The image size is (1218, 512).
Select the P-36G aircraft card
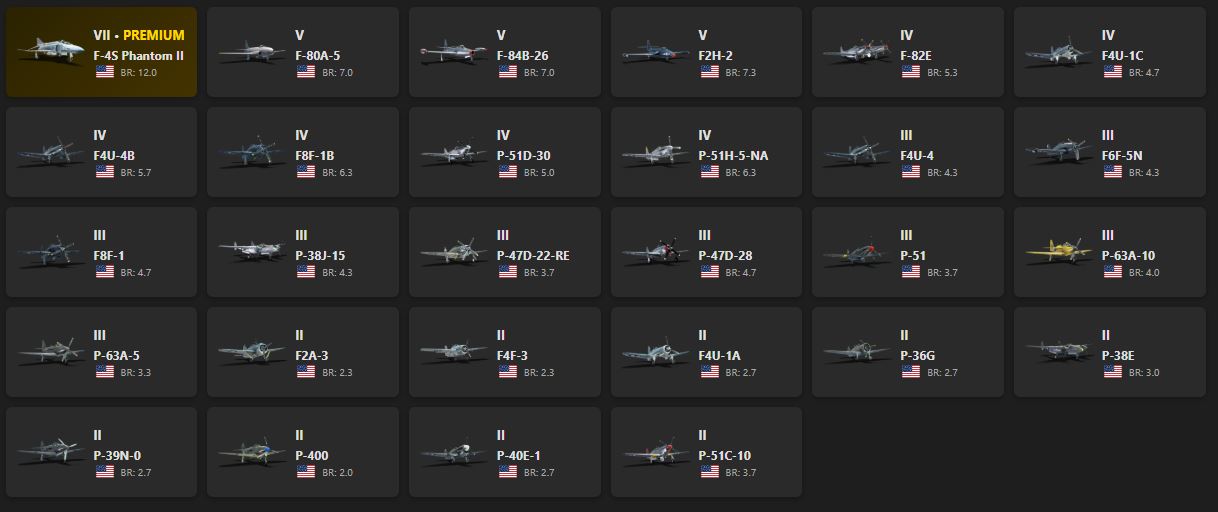click(908, 352)
